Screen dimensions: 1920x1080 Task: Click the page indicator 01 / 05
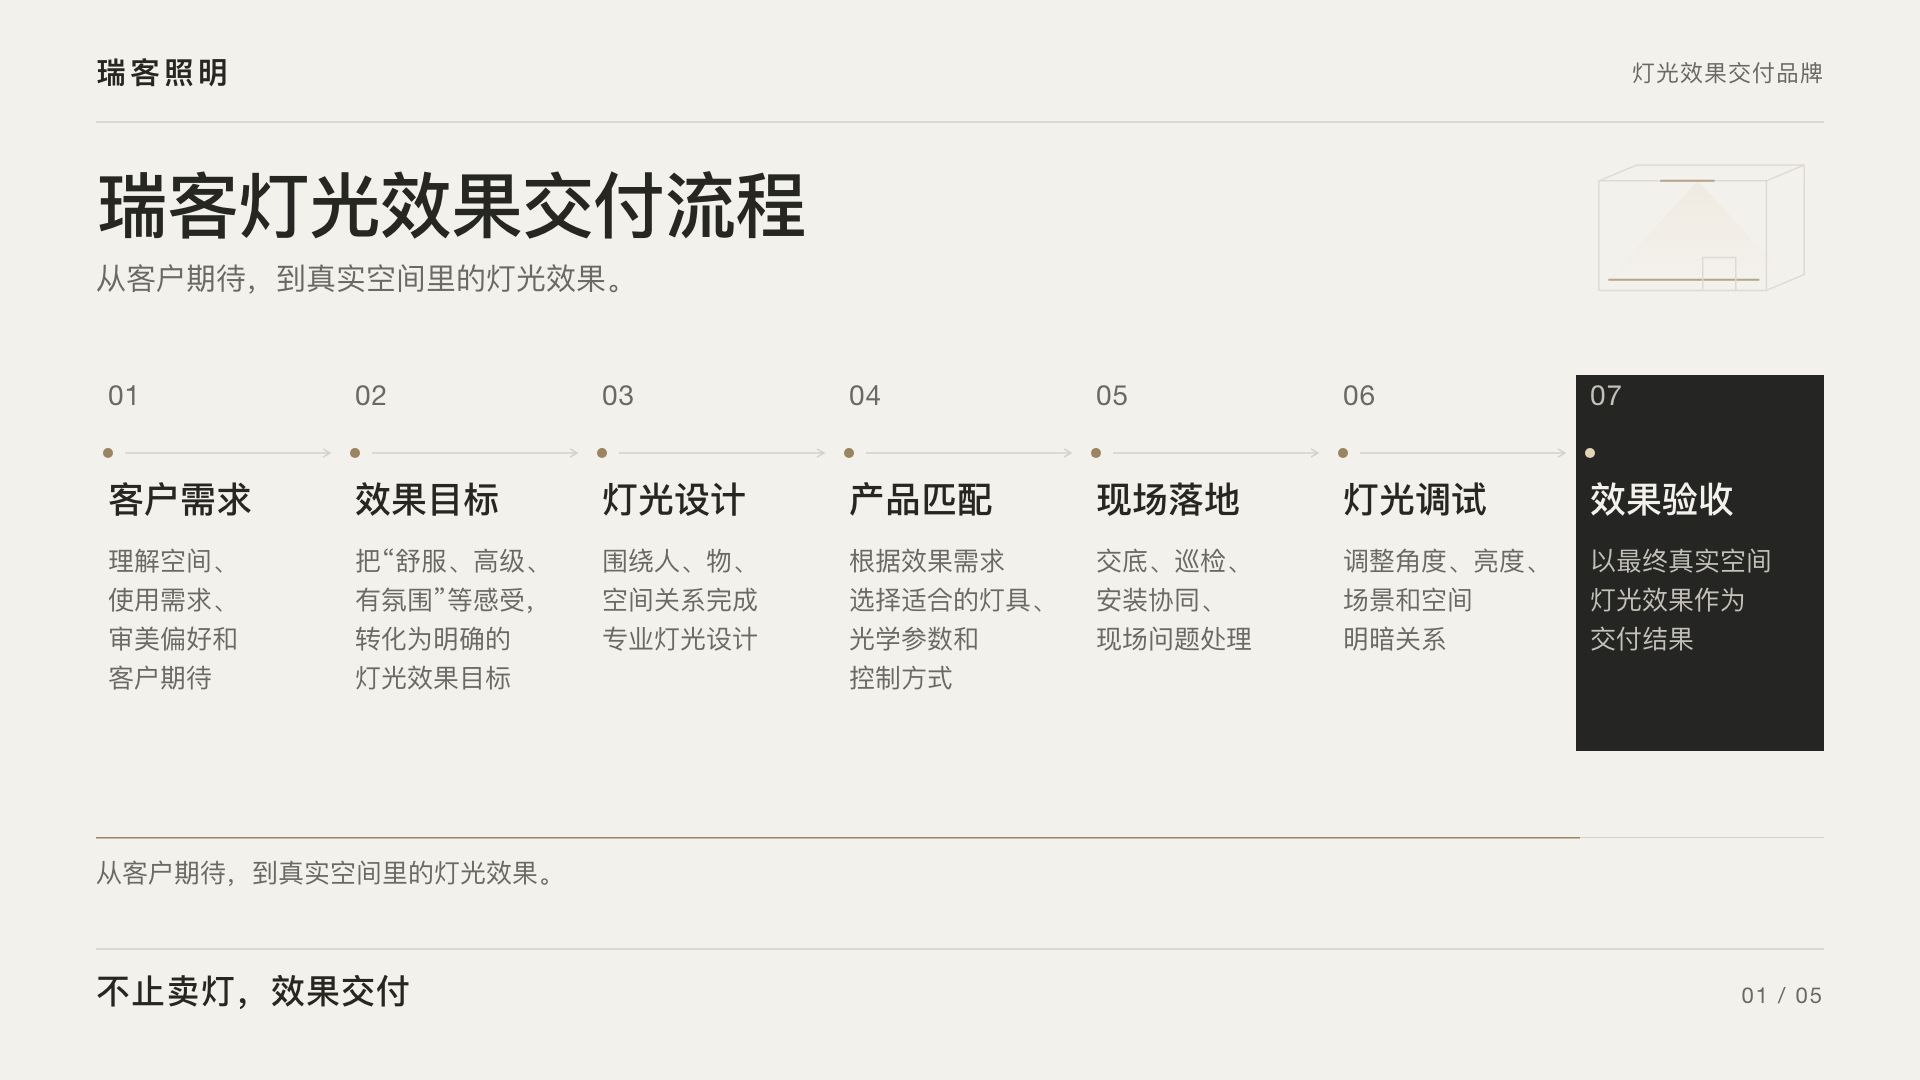tap(1782, 996)
